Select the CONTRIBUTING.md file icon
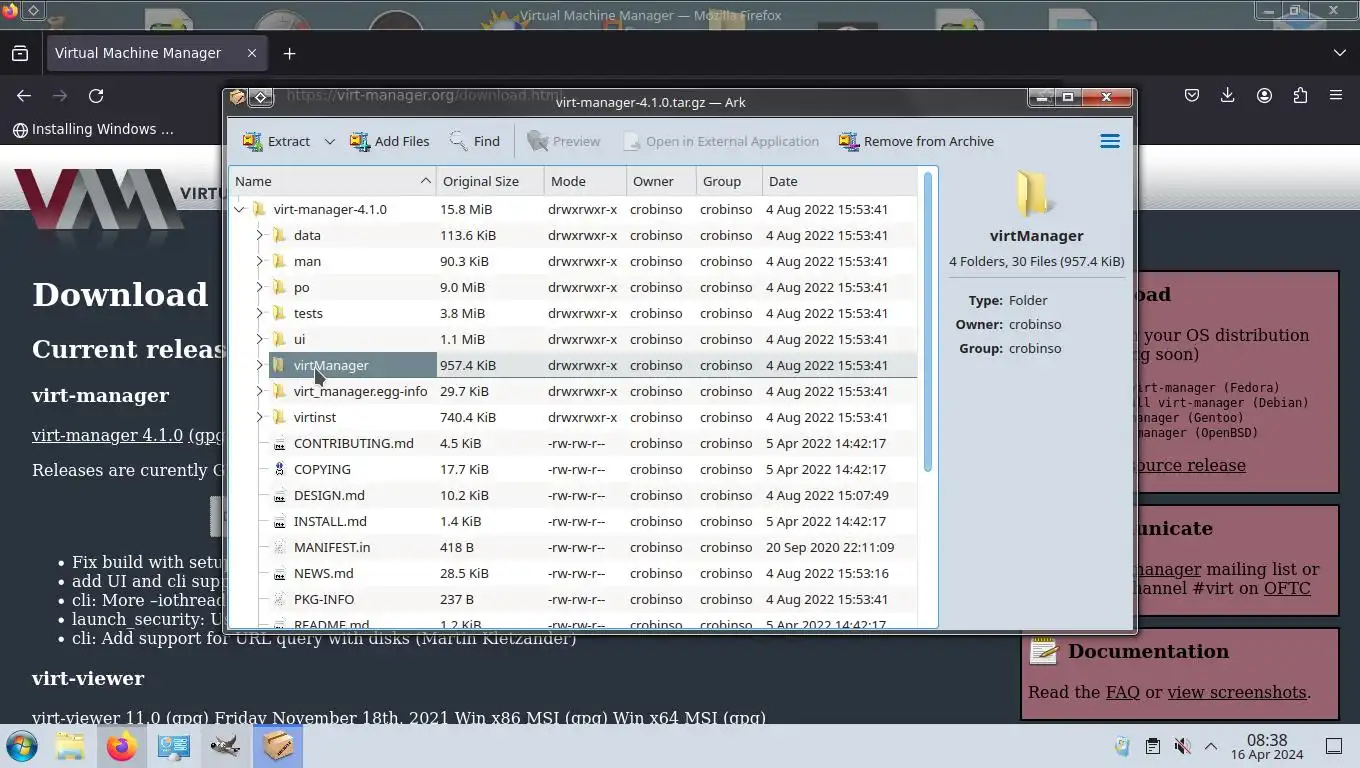1360x768 pixels. click(279, 443)
